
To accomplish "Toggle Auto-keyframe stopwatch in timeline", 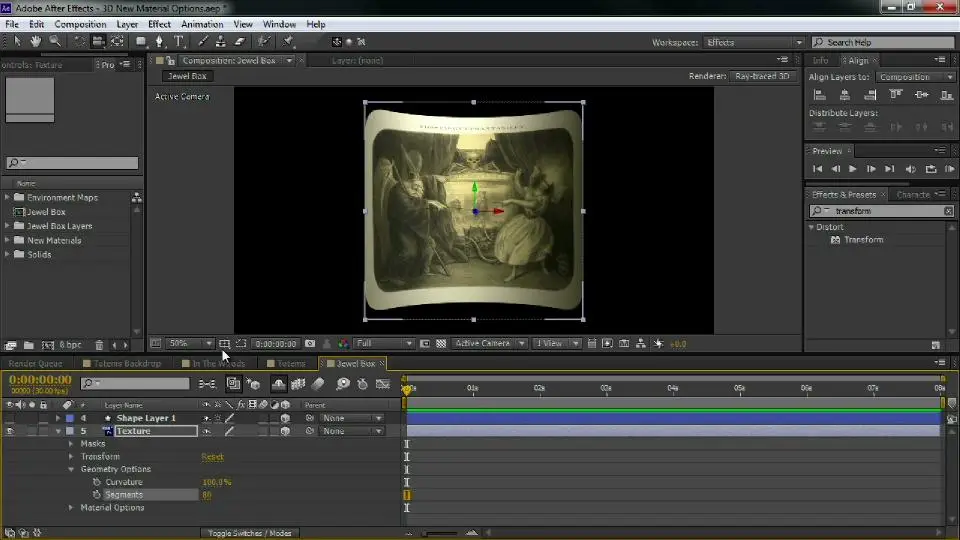I will pos(362,384).
